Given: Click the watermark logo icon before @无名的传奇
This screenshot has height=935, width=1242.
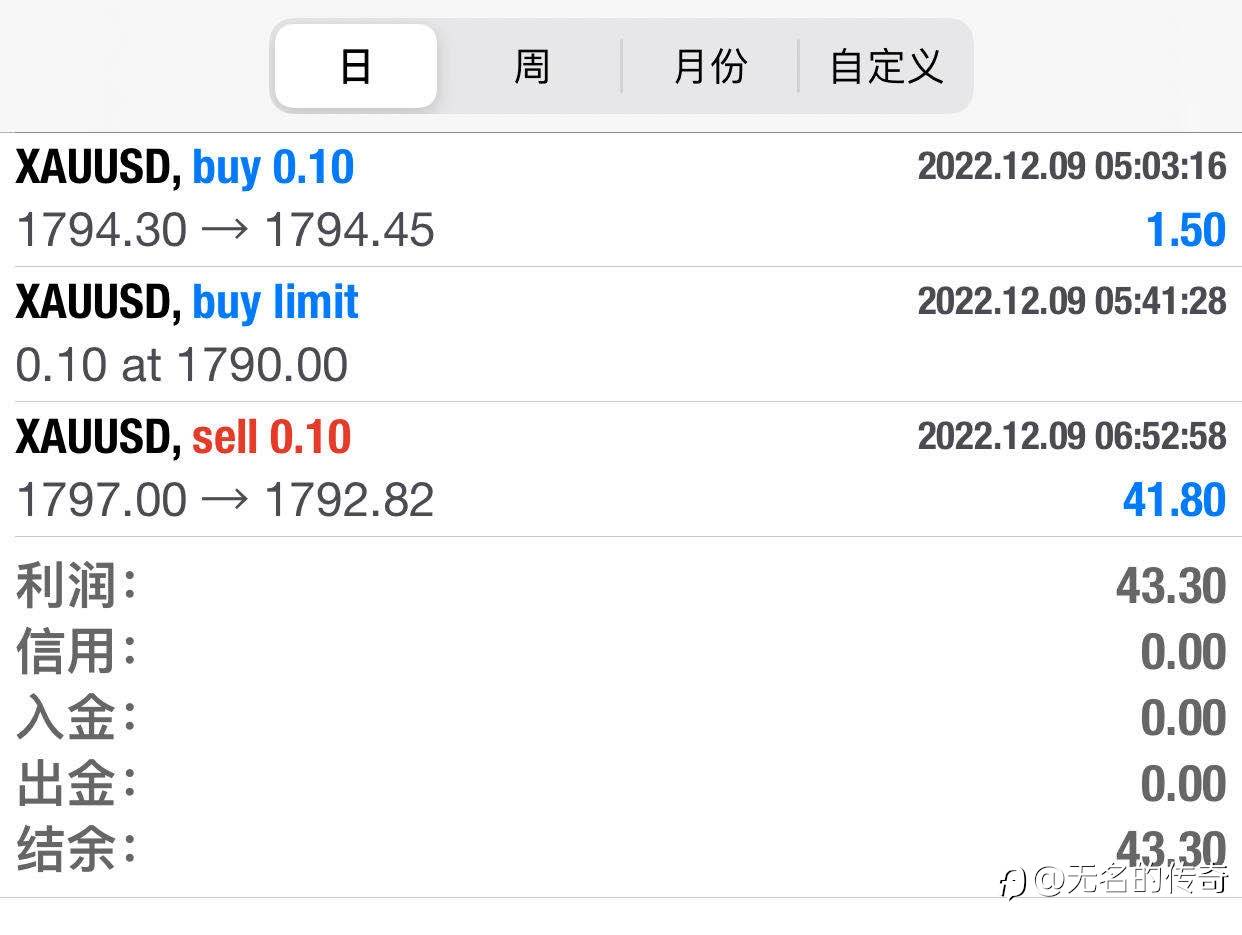Looking at the screenshot, I should coord(1012,882).
